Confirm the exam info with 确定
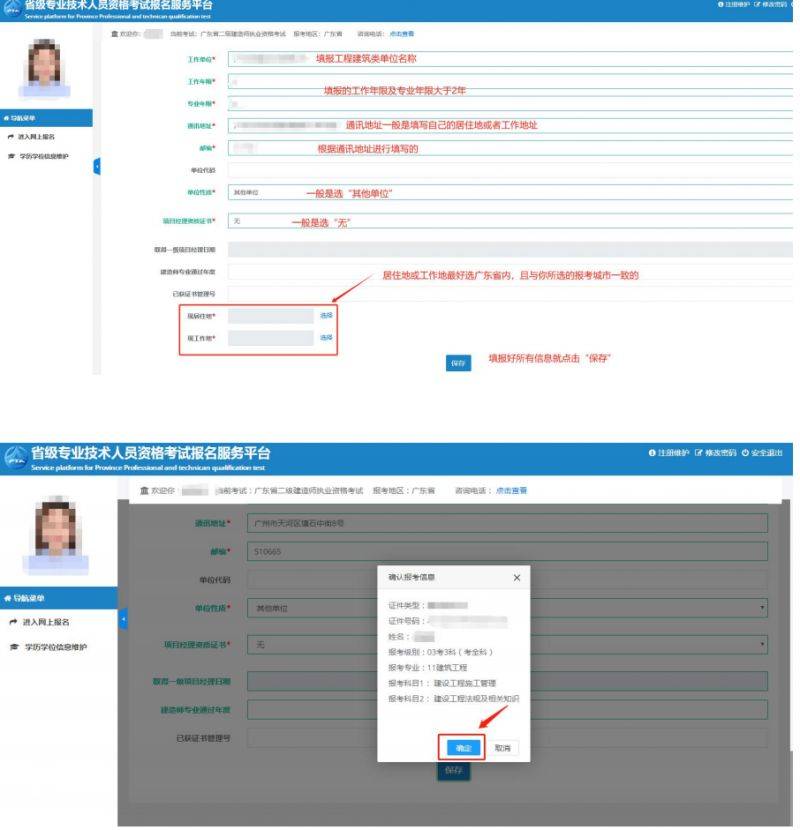The width and height of the screenshot is (800, 830). 463,748
